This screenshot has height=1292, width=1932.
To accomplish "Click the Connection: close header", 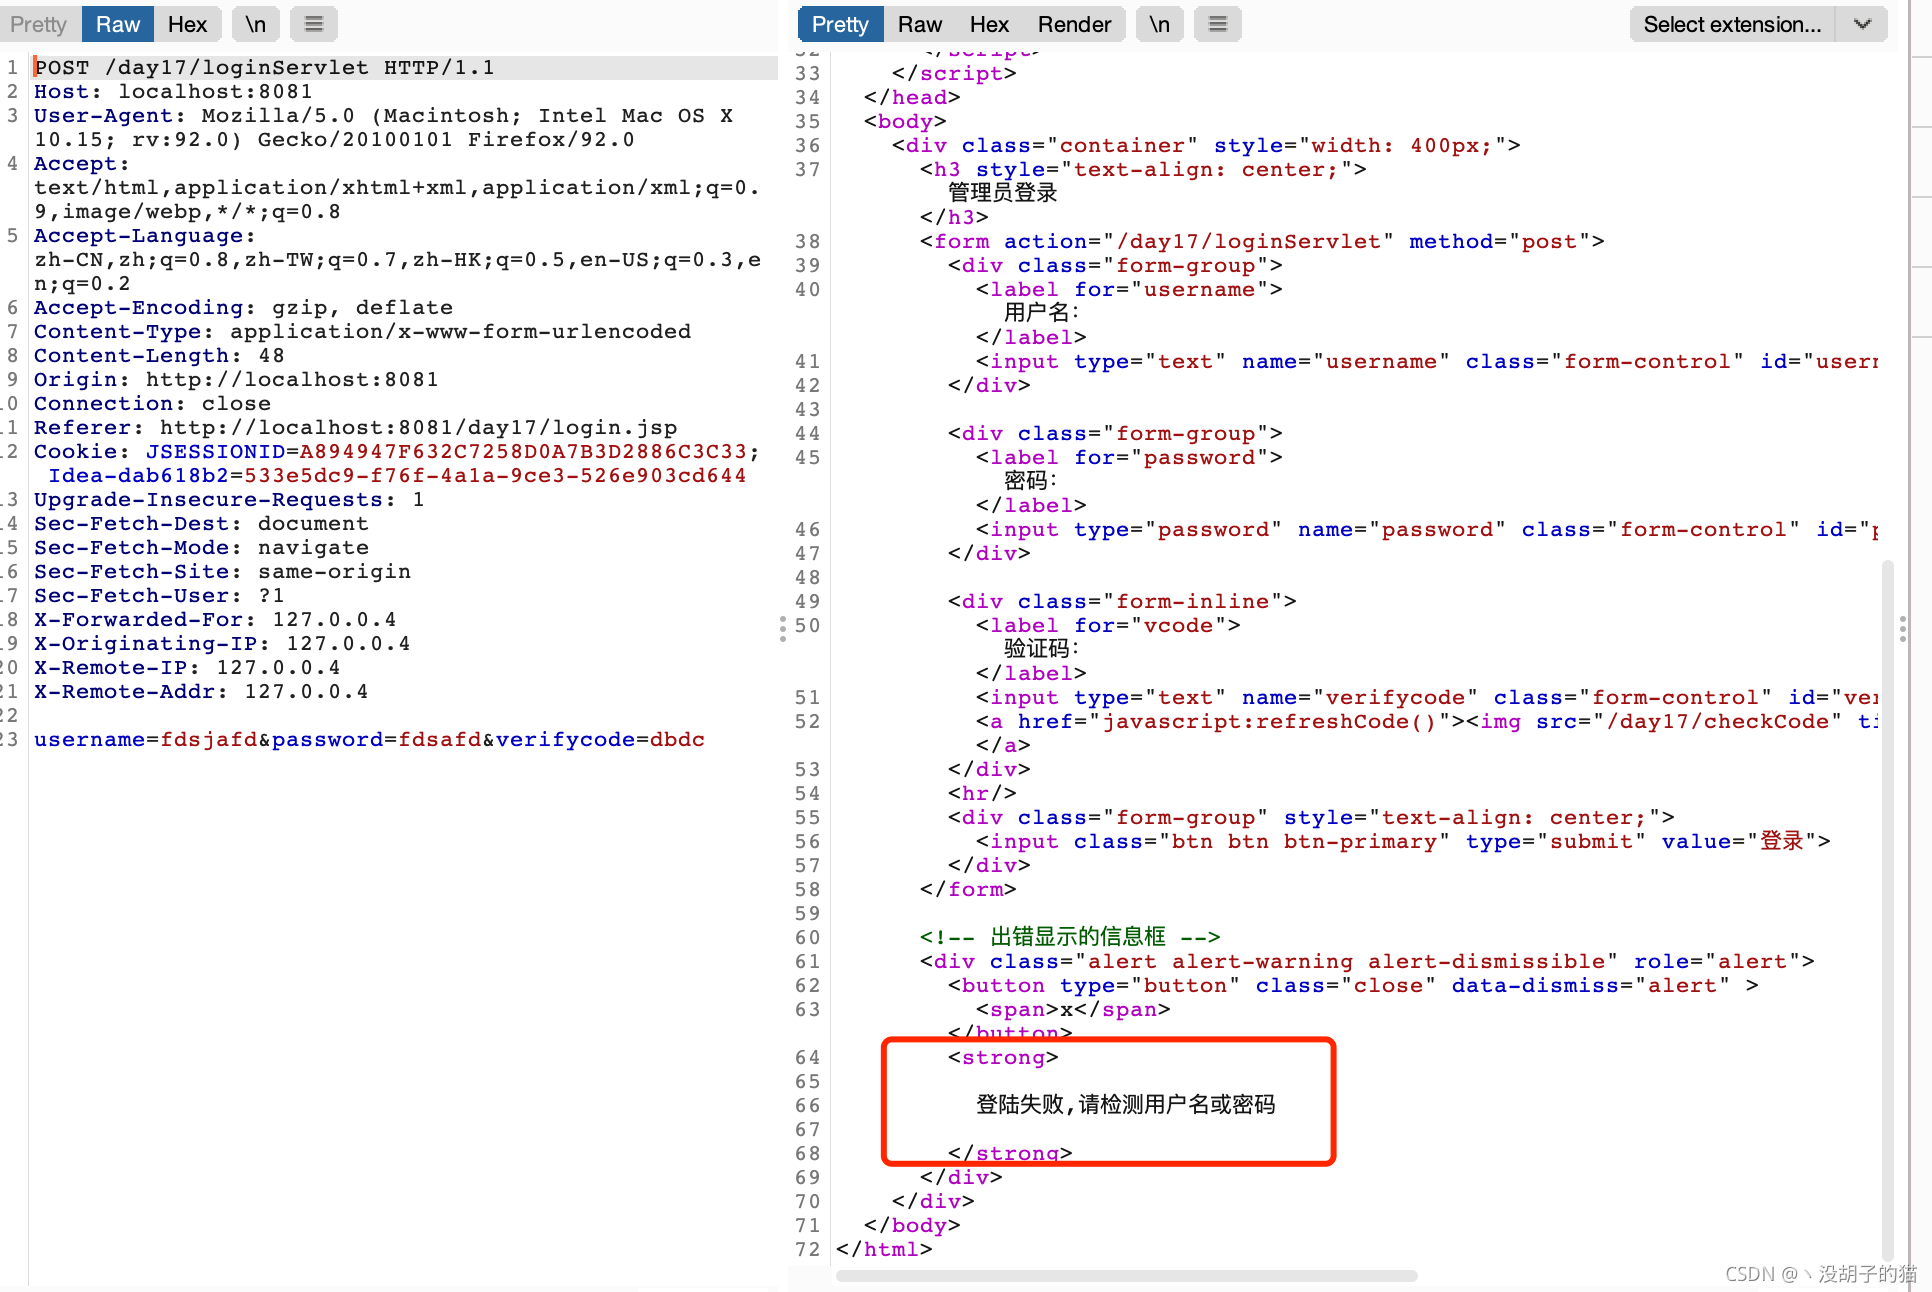I will click(152, 403).
